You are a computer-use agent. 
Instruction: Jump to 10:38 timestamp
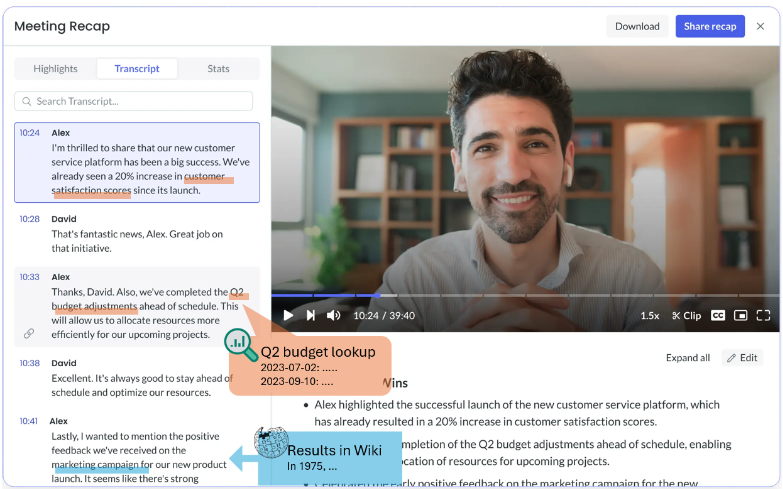click(29, 363)
